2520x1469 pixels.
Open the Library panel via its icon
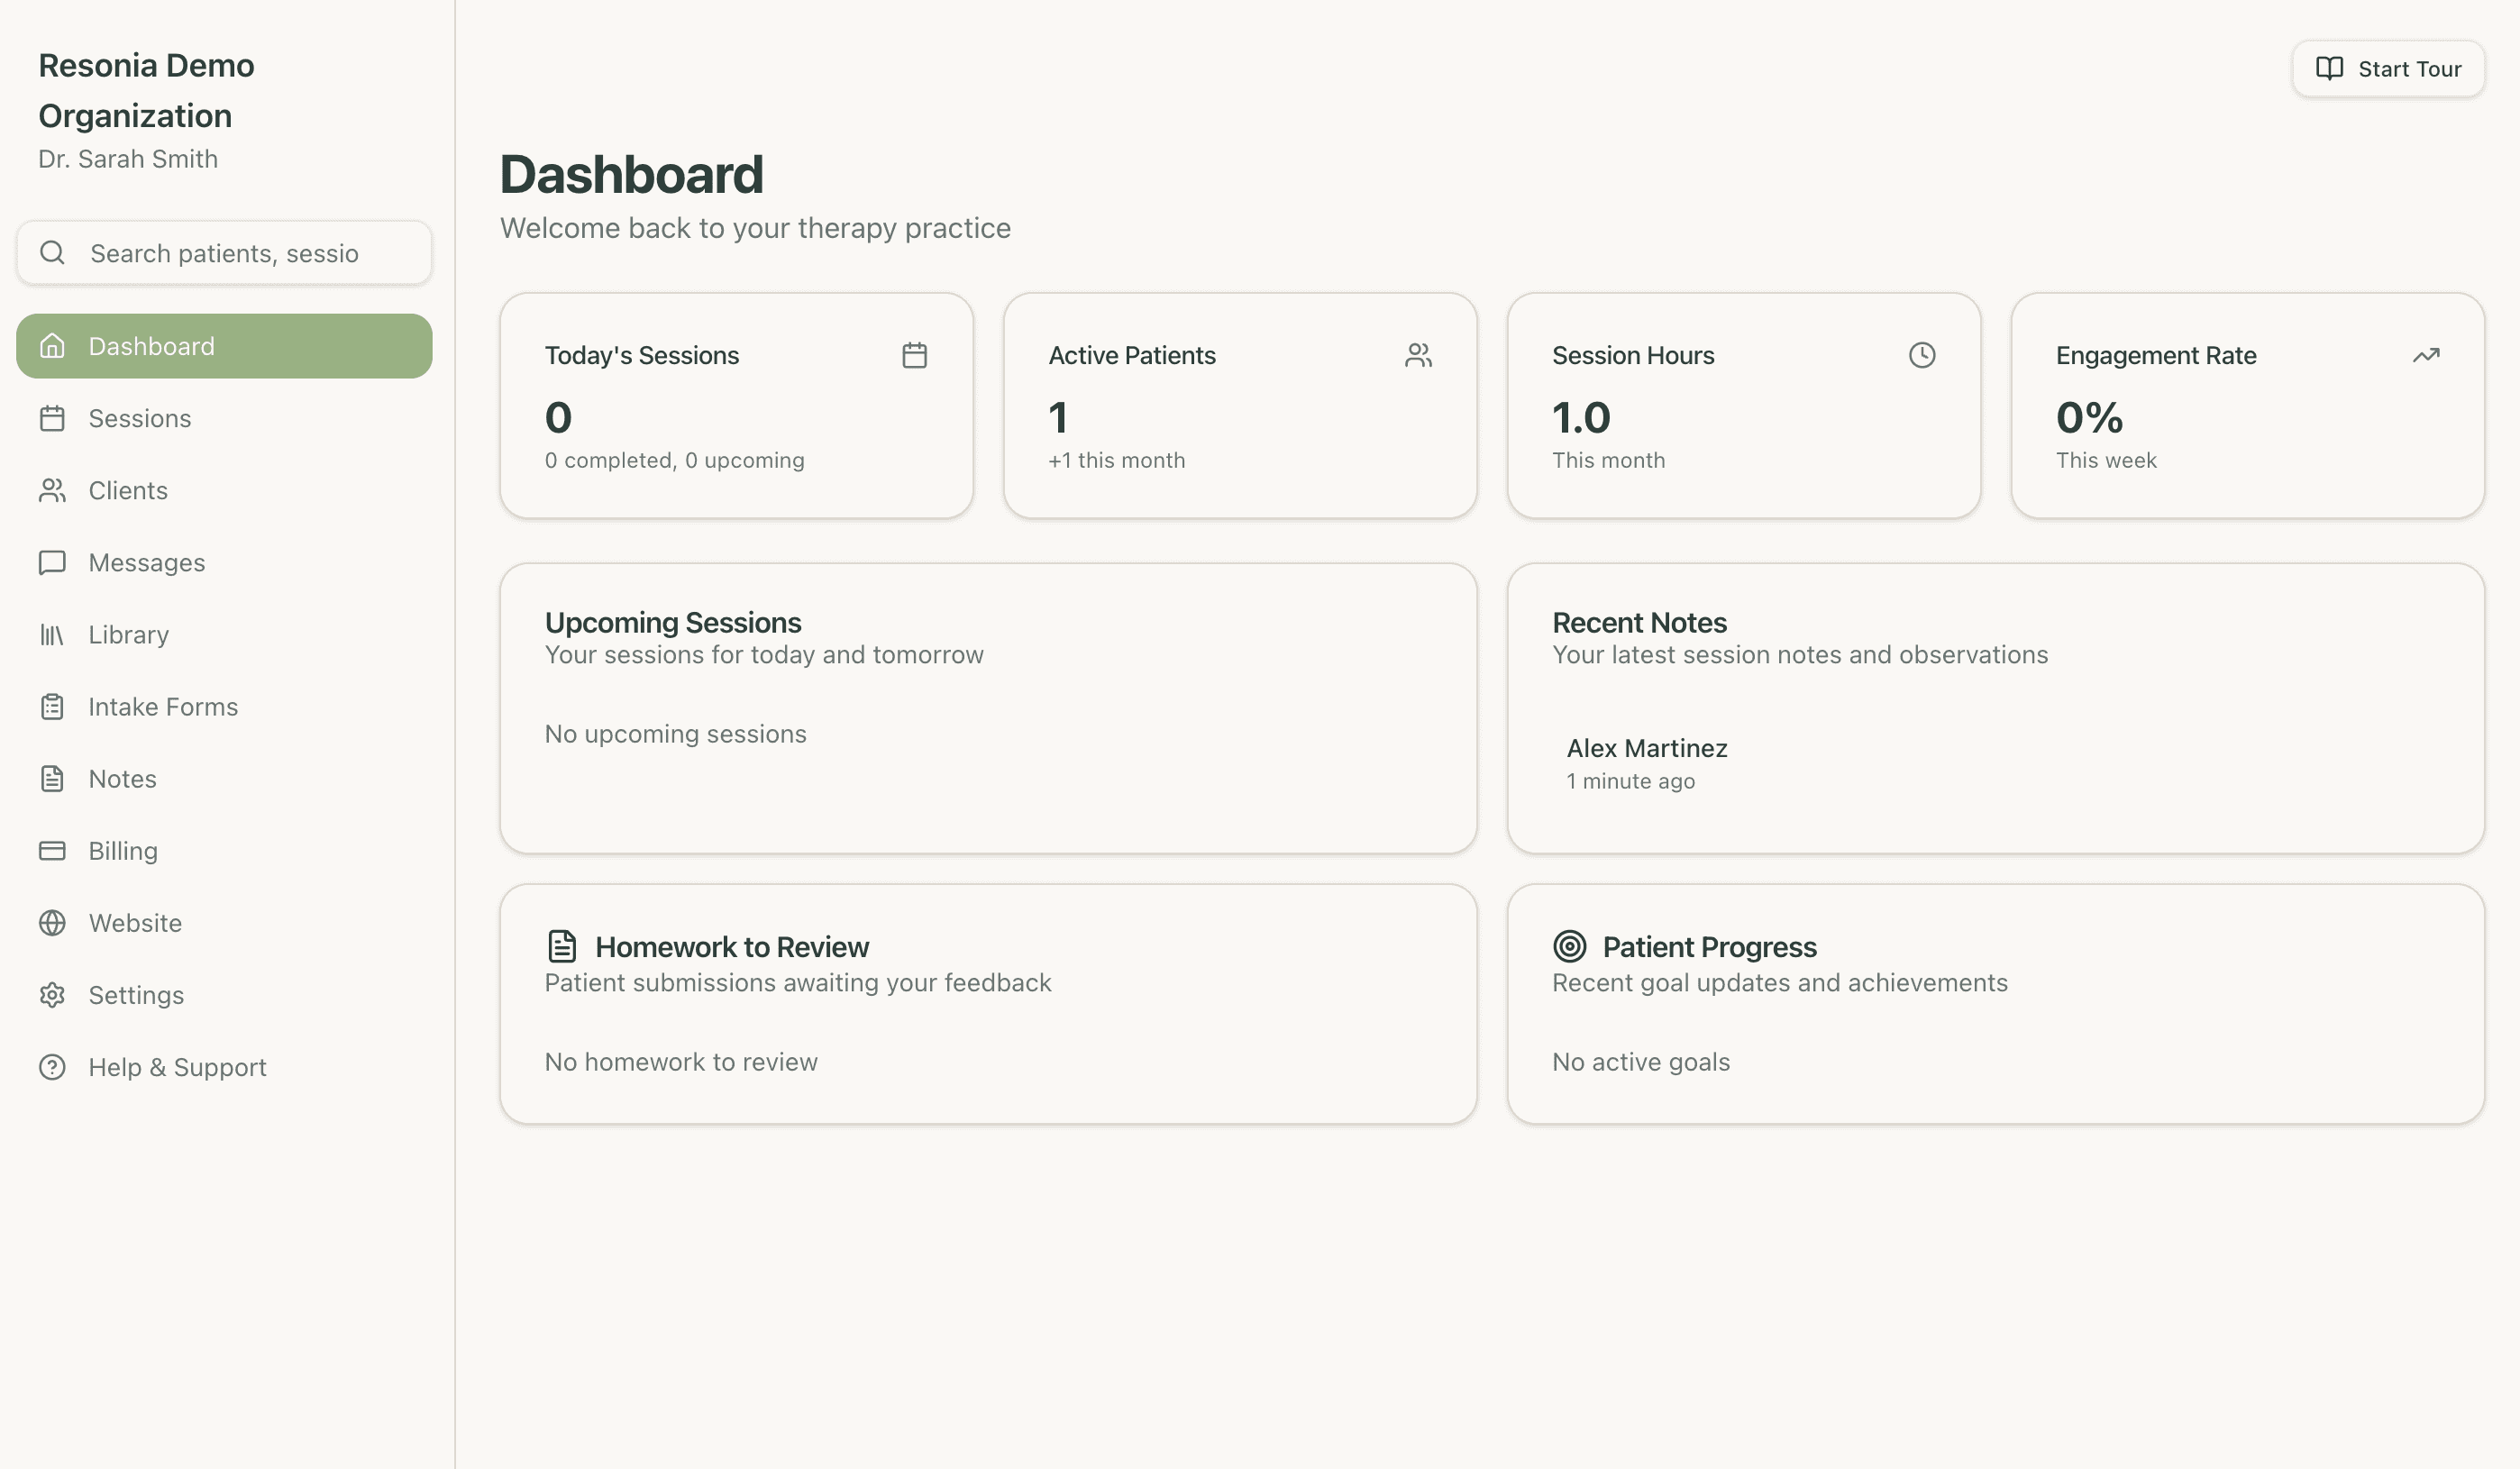click(53, 634)
